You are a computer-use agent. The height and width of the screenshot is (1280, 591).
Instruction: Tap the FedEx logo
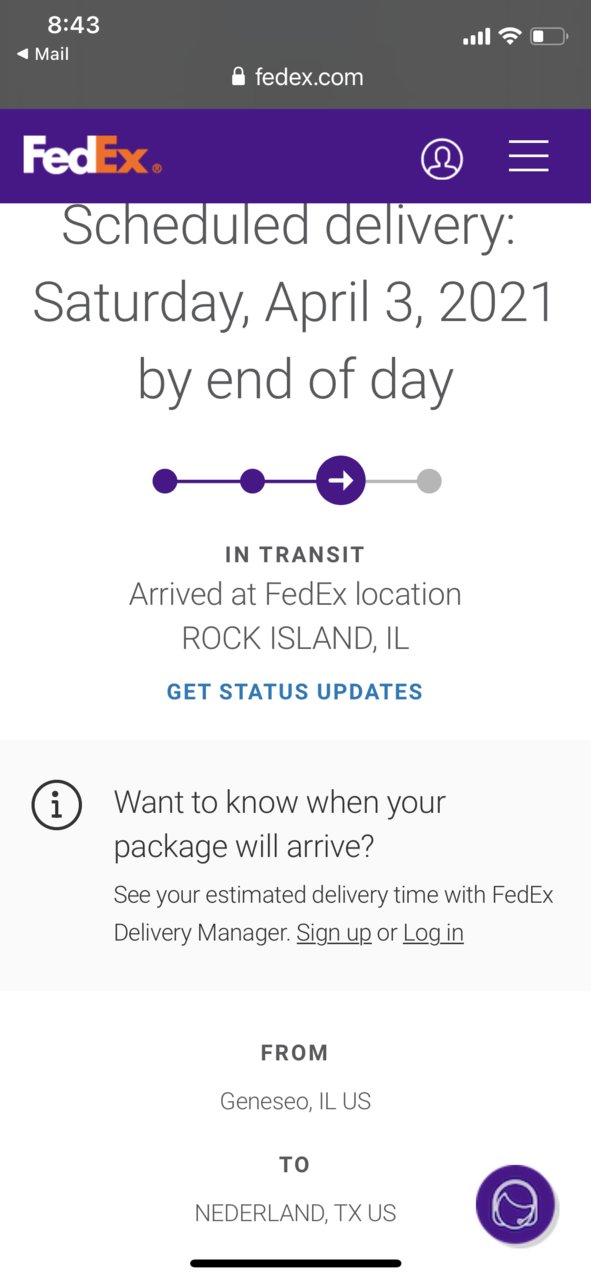[x=92, y=156]
